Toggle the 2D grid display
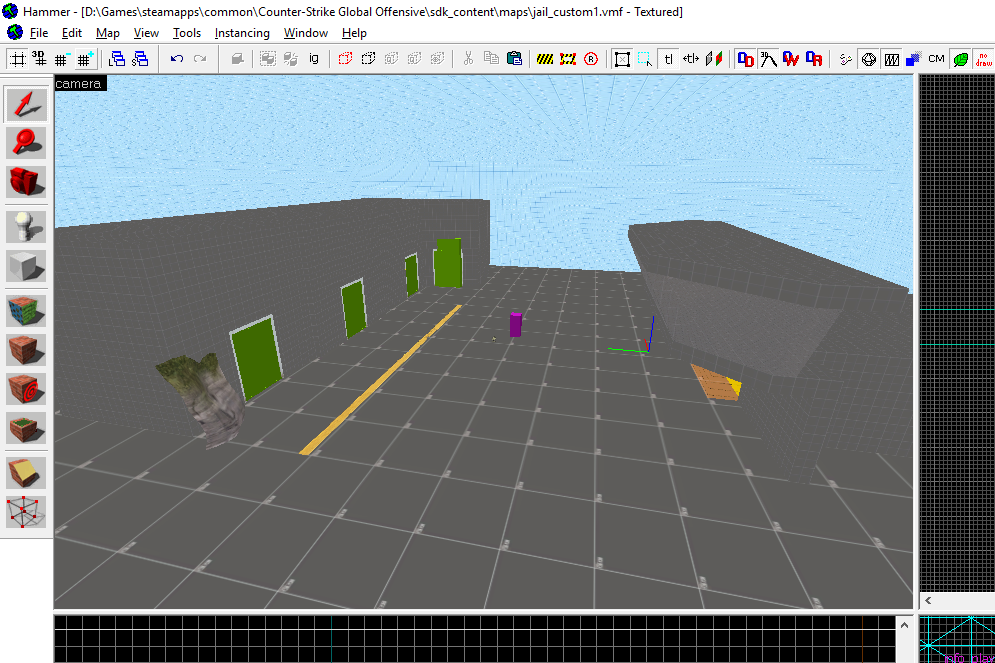The height and width of the screenshot is (663, 995). (x=18, y=59)
